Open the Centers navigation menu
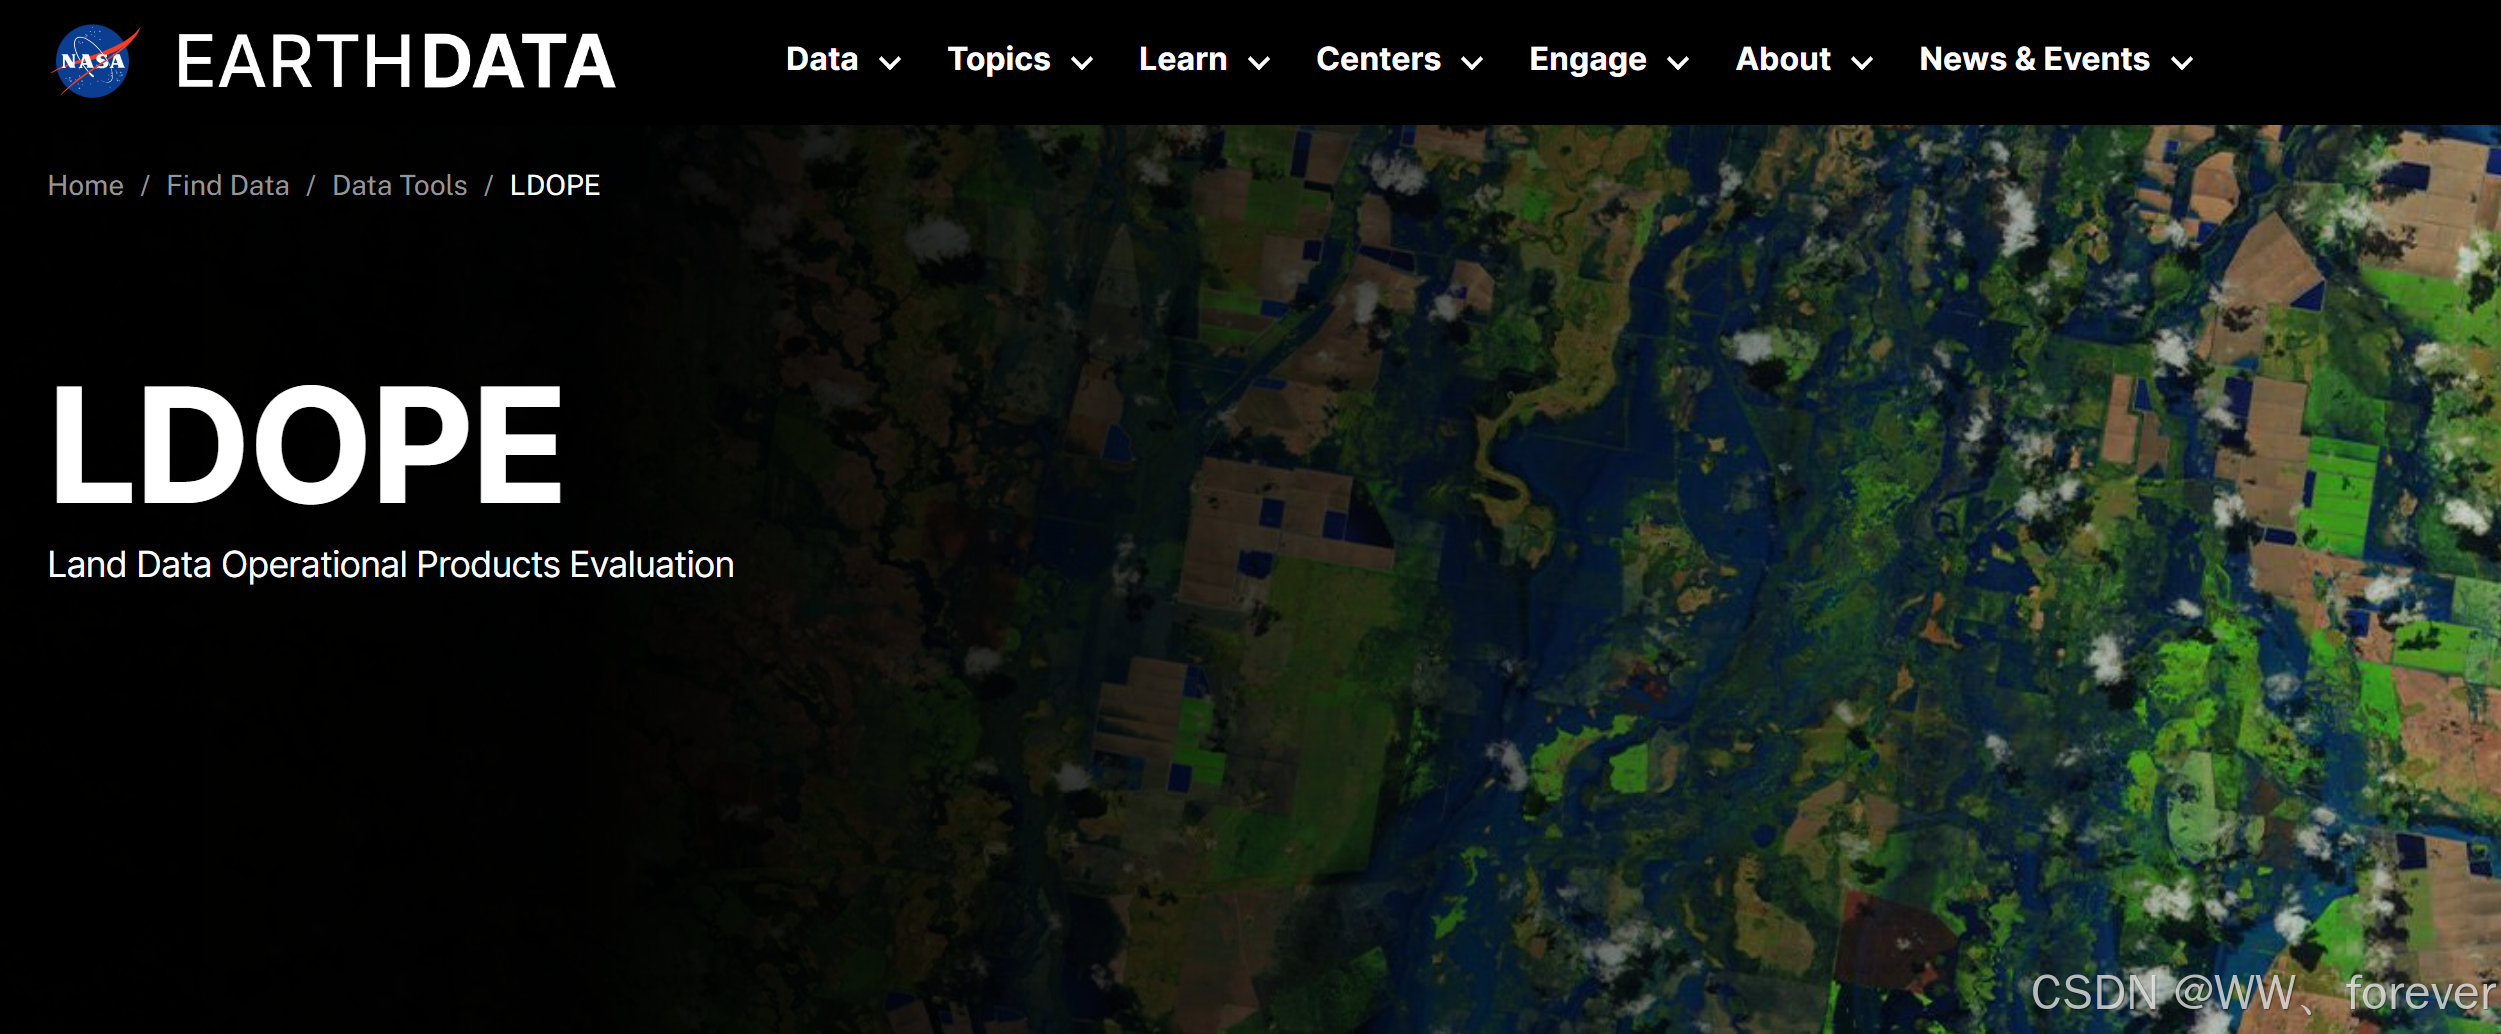The width and height of the screenshot is (2501, 1034). click(x=1378, y=60)
